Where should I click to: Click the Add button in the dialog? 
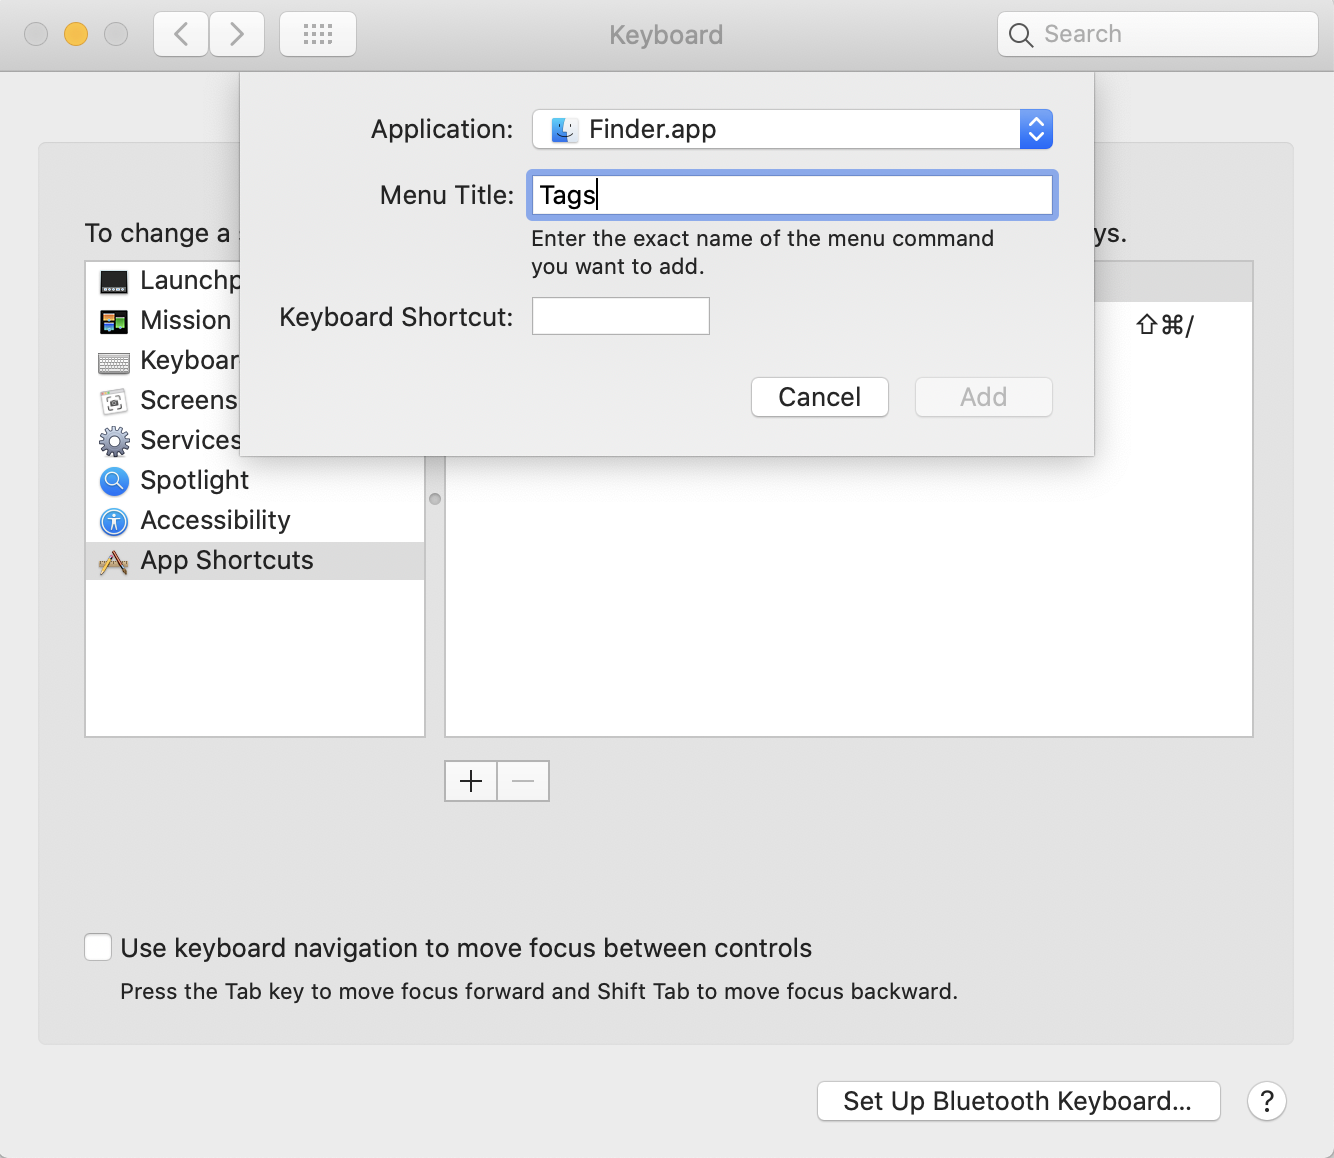click(984, 397)
